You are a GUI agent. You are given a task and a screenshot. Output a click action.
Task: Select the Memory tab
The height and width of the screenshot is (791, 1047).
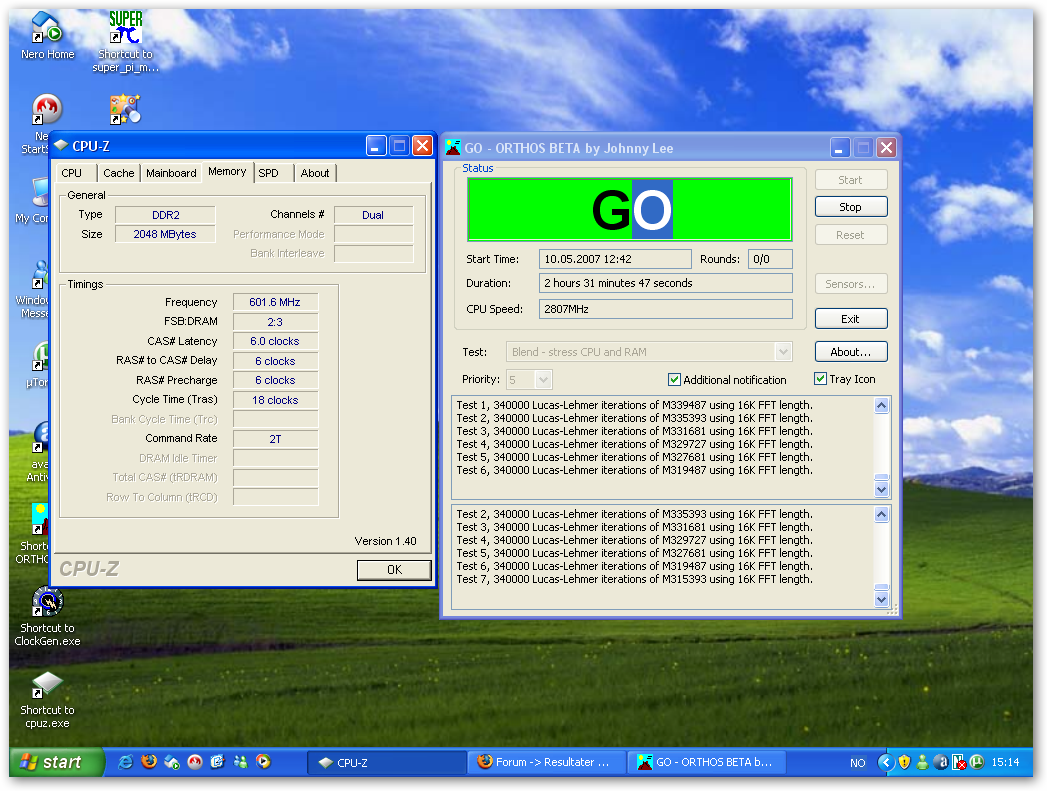227,172
